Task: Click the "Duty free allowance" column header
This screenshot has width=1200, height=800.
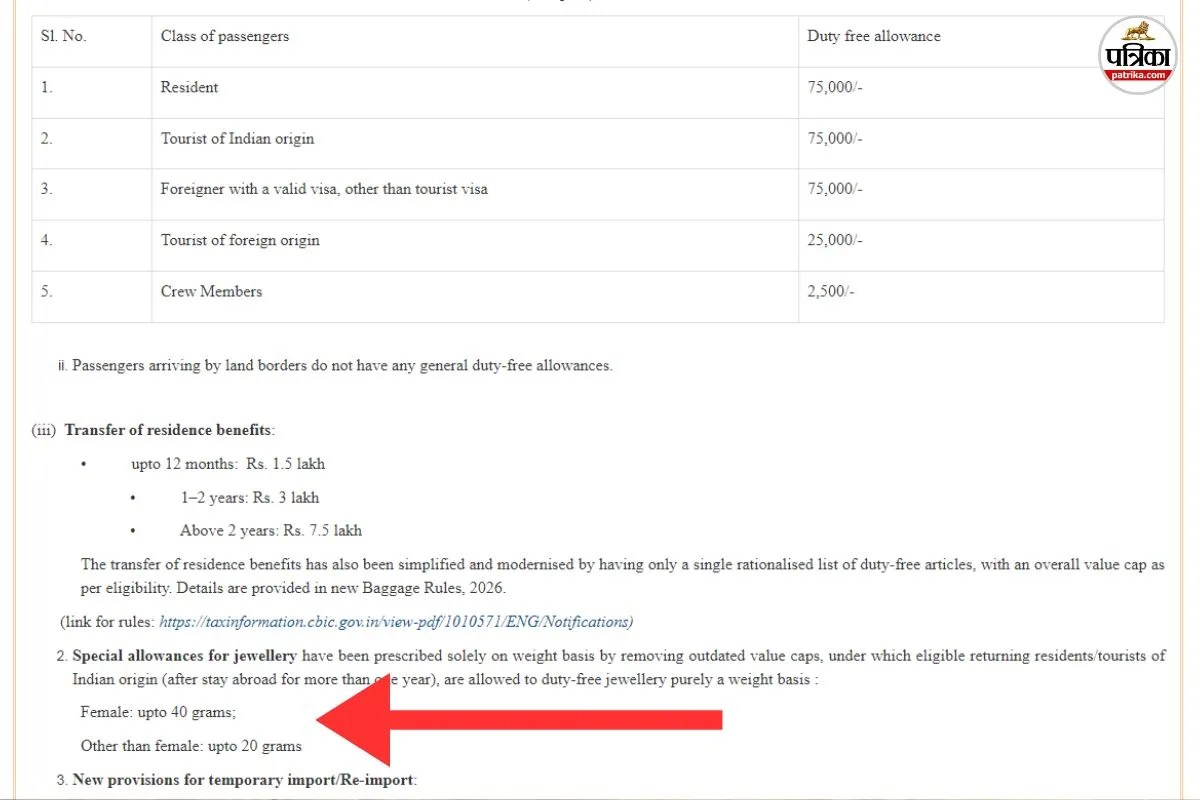Action: coord(874,36)
